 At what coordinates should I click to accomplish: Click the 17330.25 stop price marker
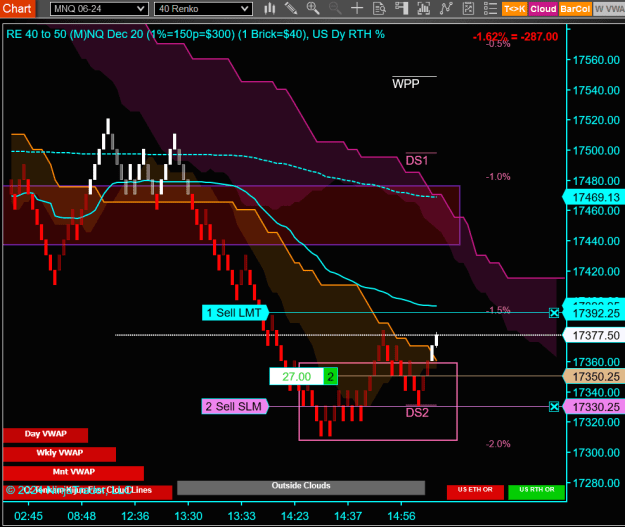click(595, 407)
